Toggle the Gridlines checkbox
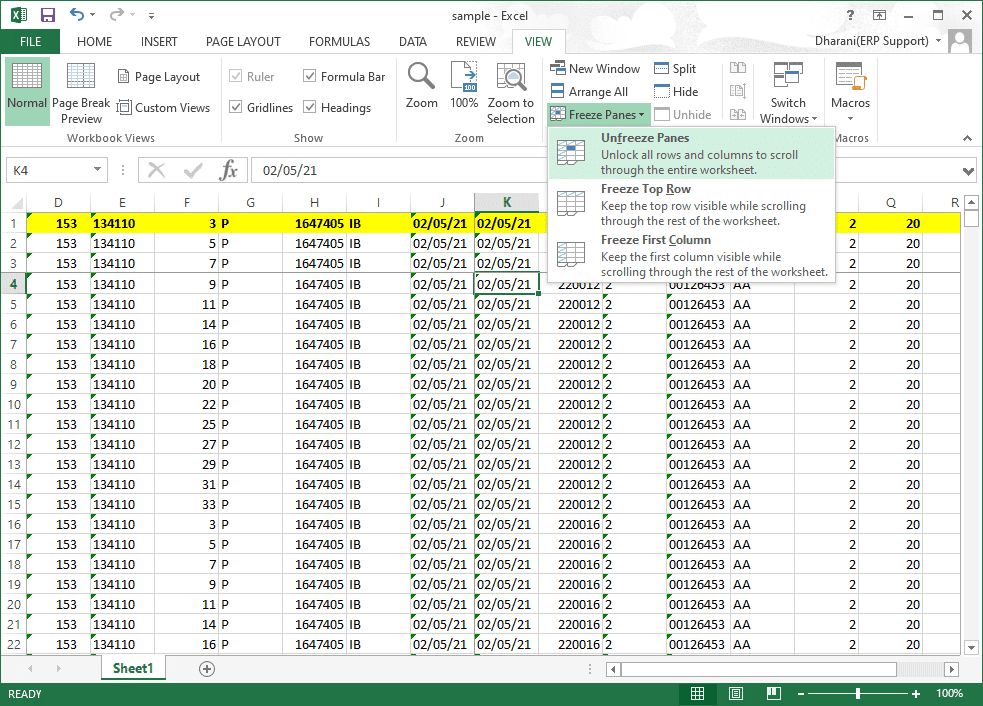 pyautogui.click(x=236, y=108)
